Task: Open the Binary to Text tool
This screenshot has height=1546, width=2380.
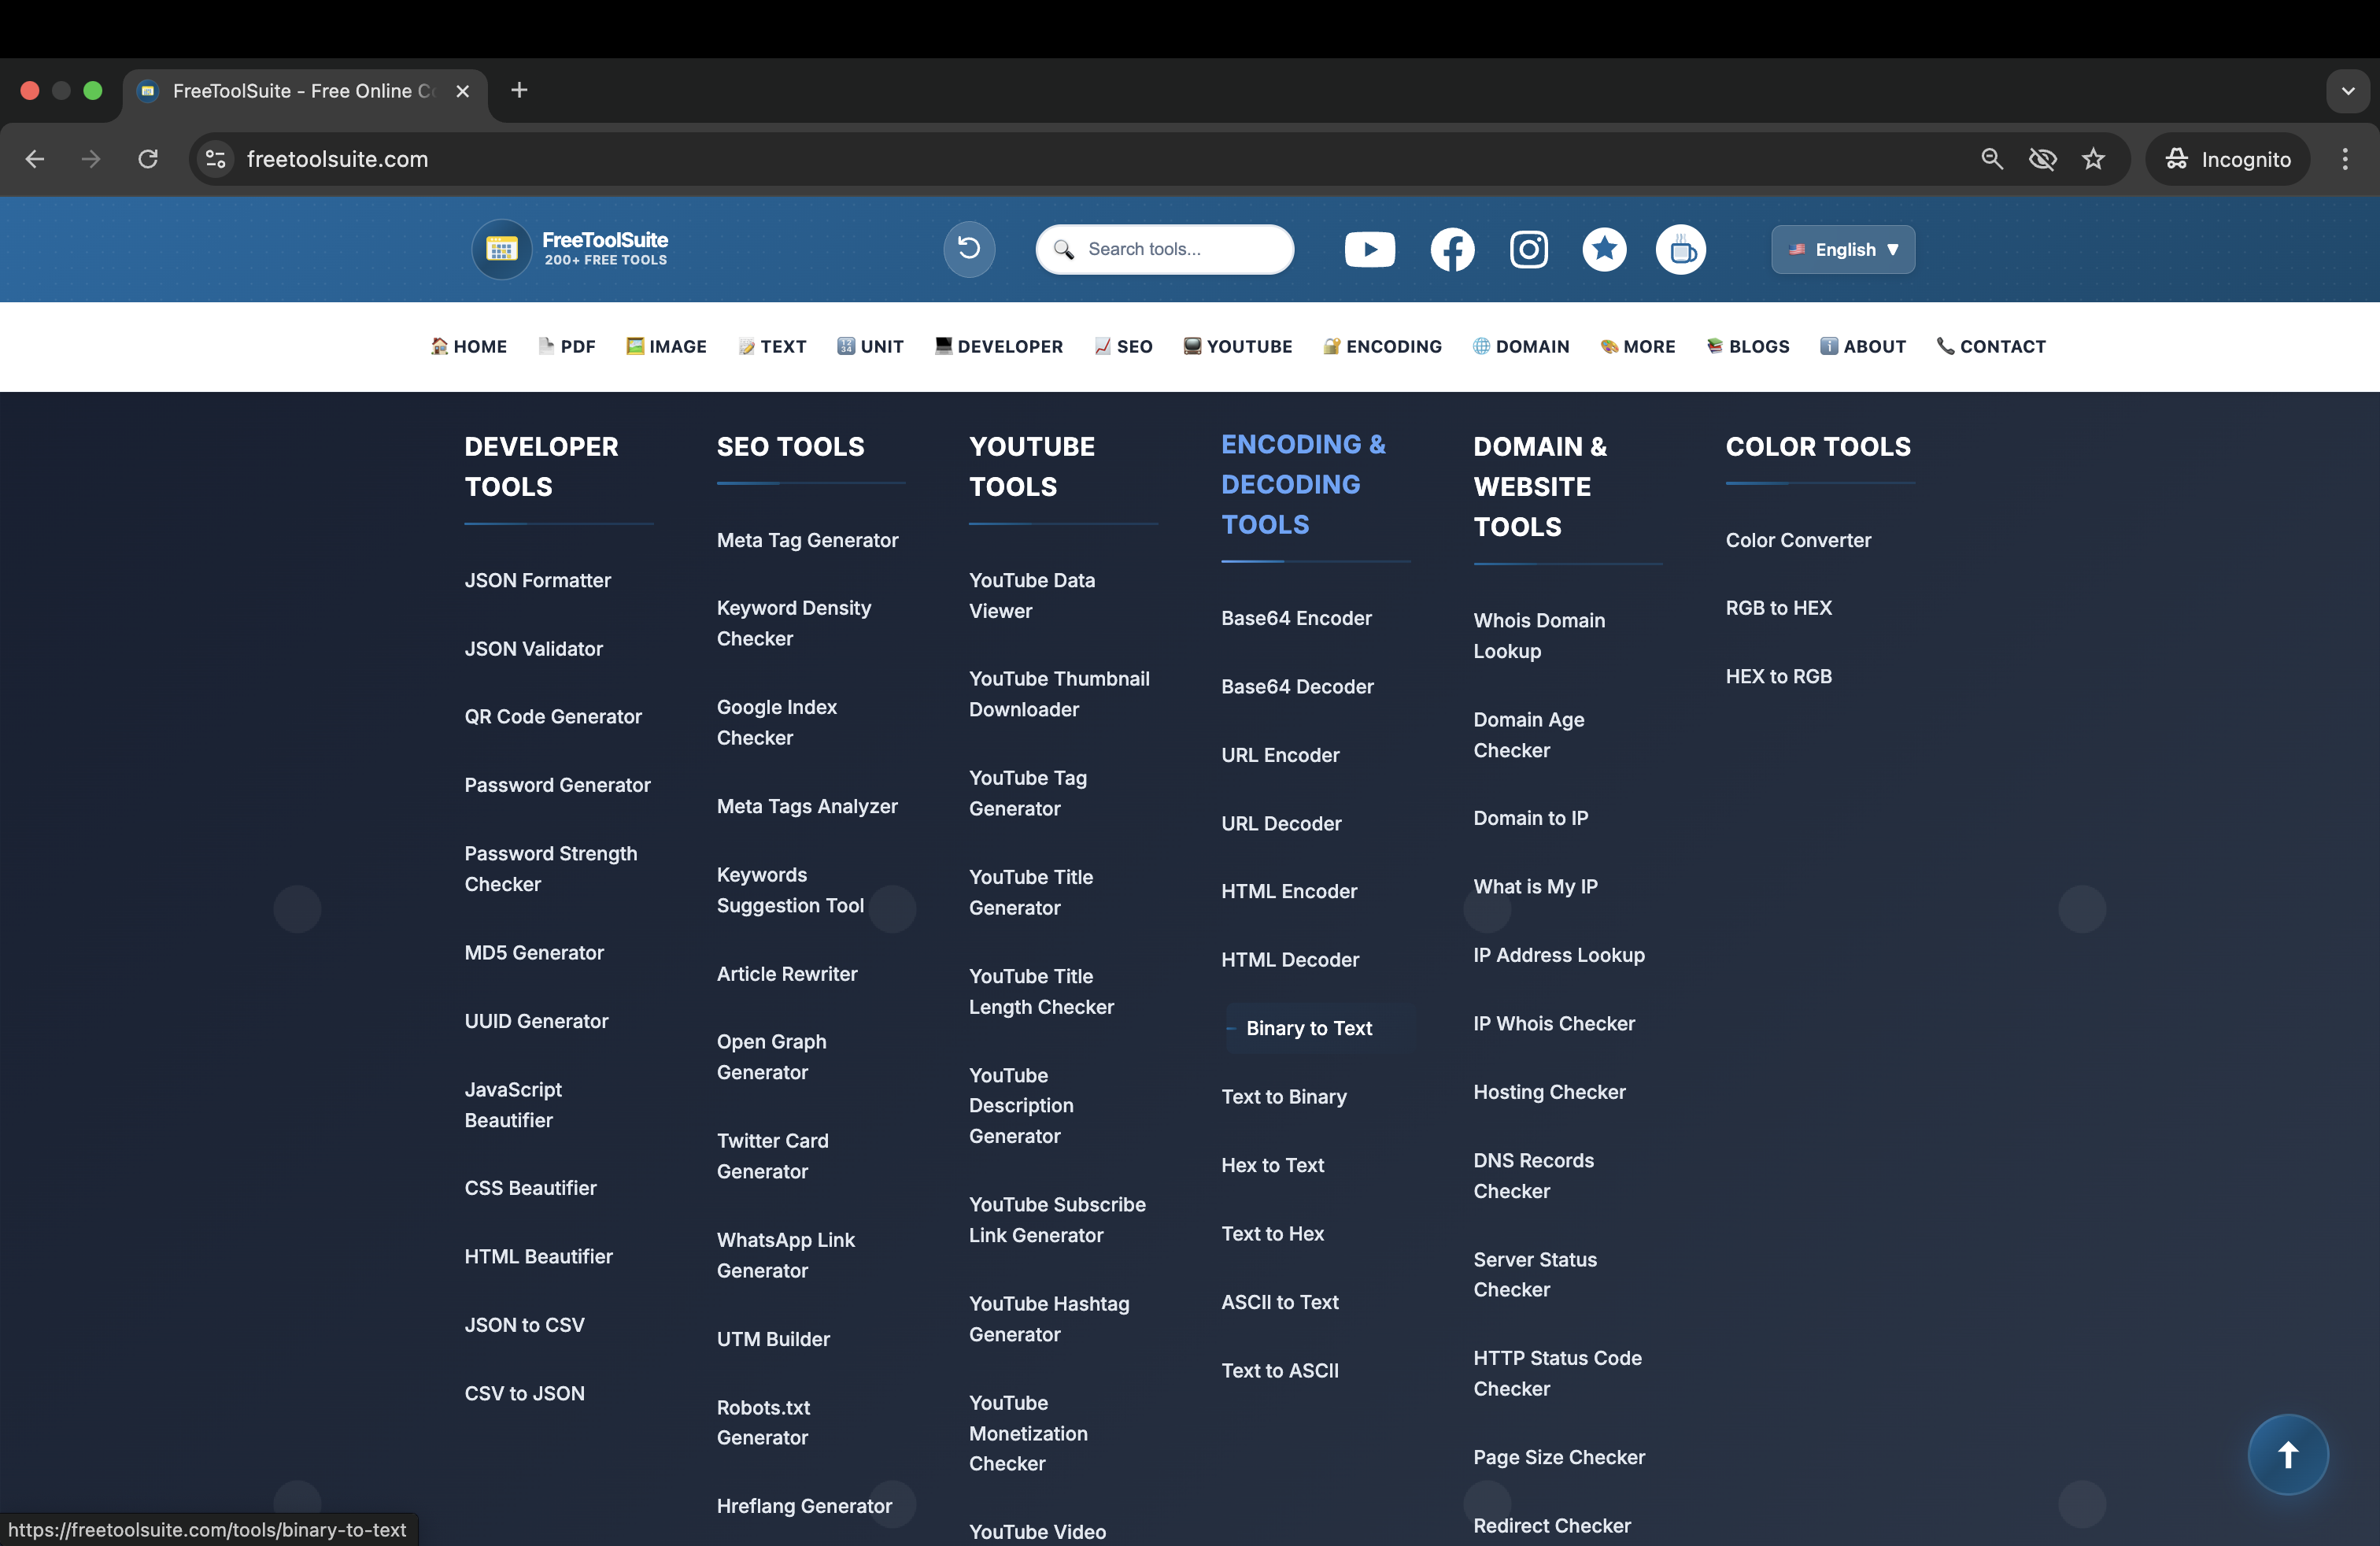Action: pos(1310,1027)
